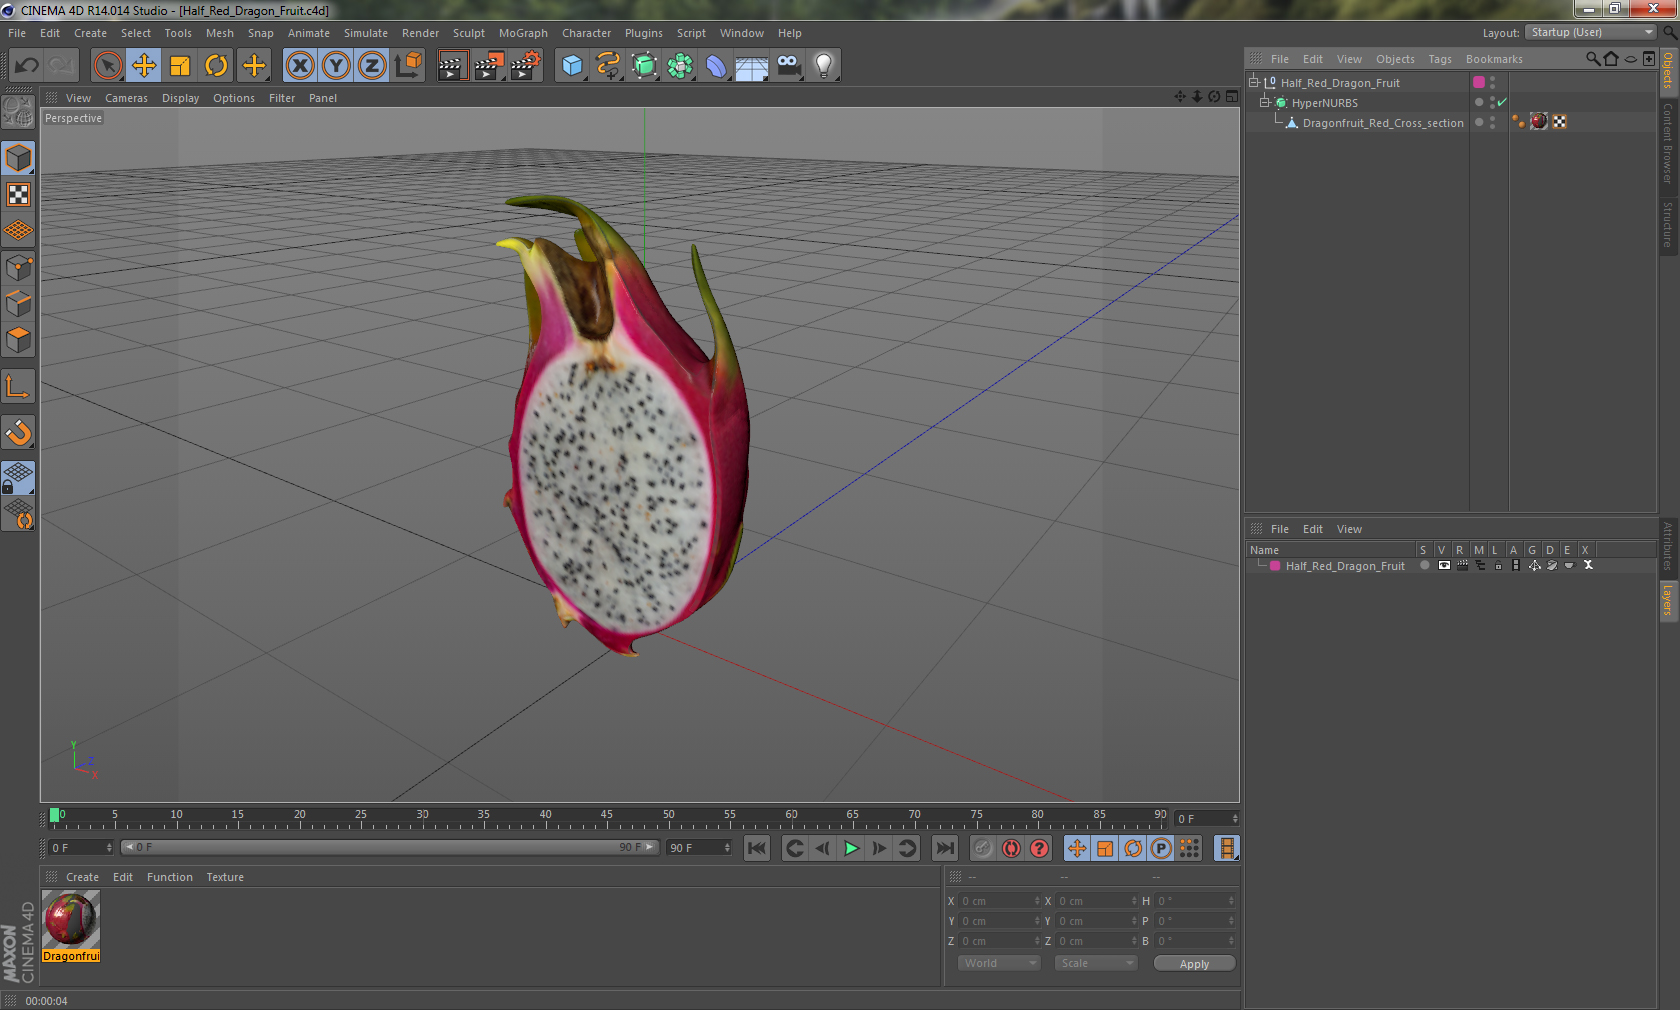This screenshot has width=1680, height=1010.
Task: Go to end of animation
Action: pyautogui.click(x=944, y=848)
